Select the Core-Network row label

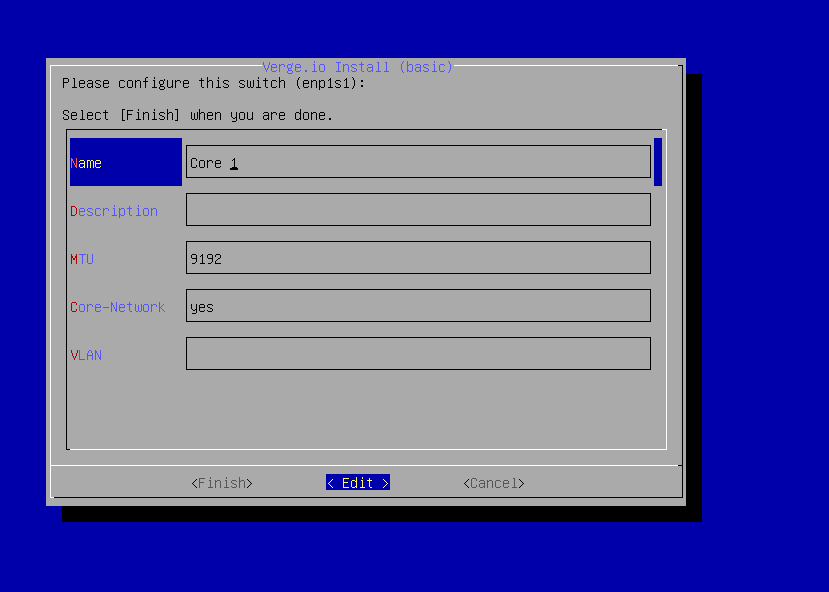[117, 307]
